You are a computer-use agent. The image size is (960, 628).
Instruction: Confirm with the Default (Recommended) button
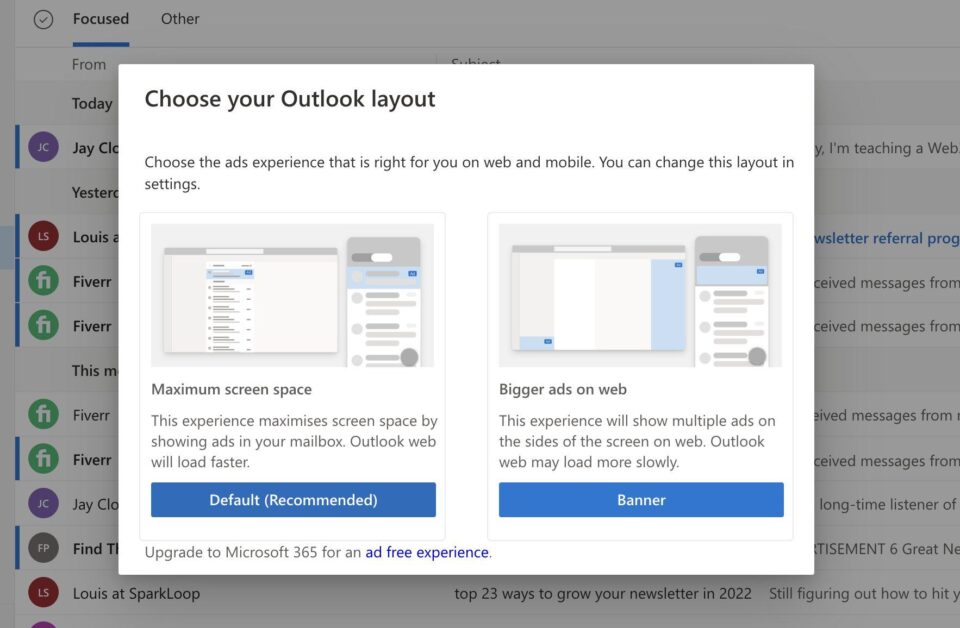[293, 500]
